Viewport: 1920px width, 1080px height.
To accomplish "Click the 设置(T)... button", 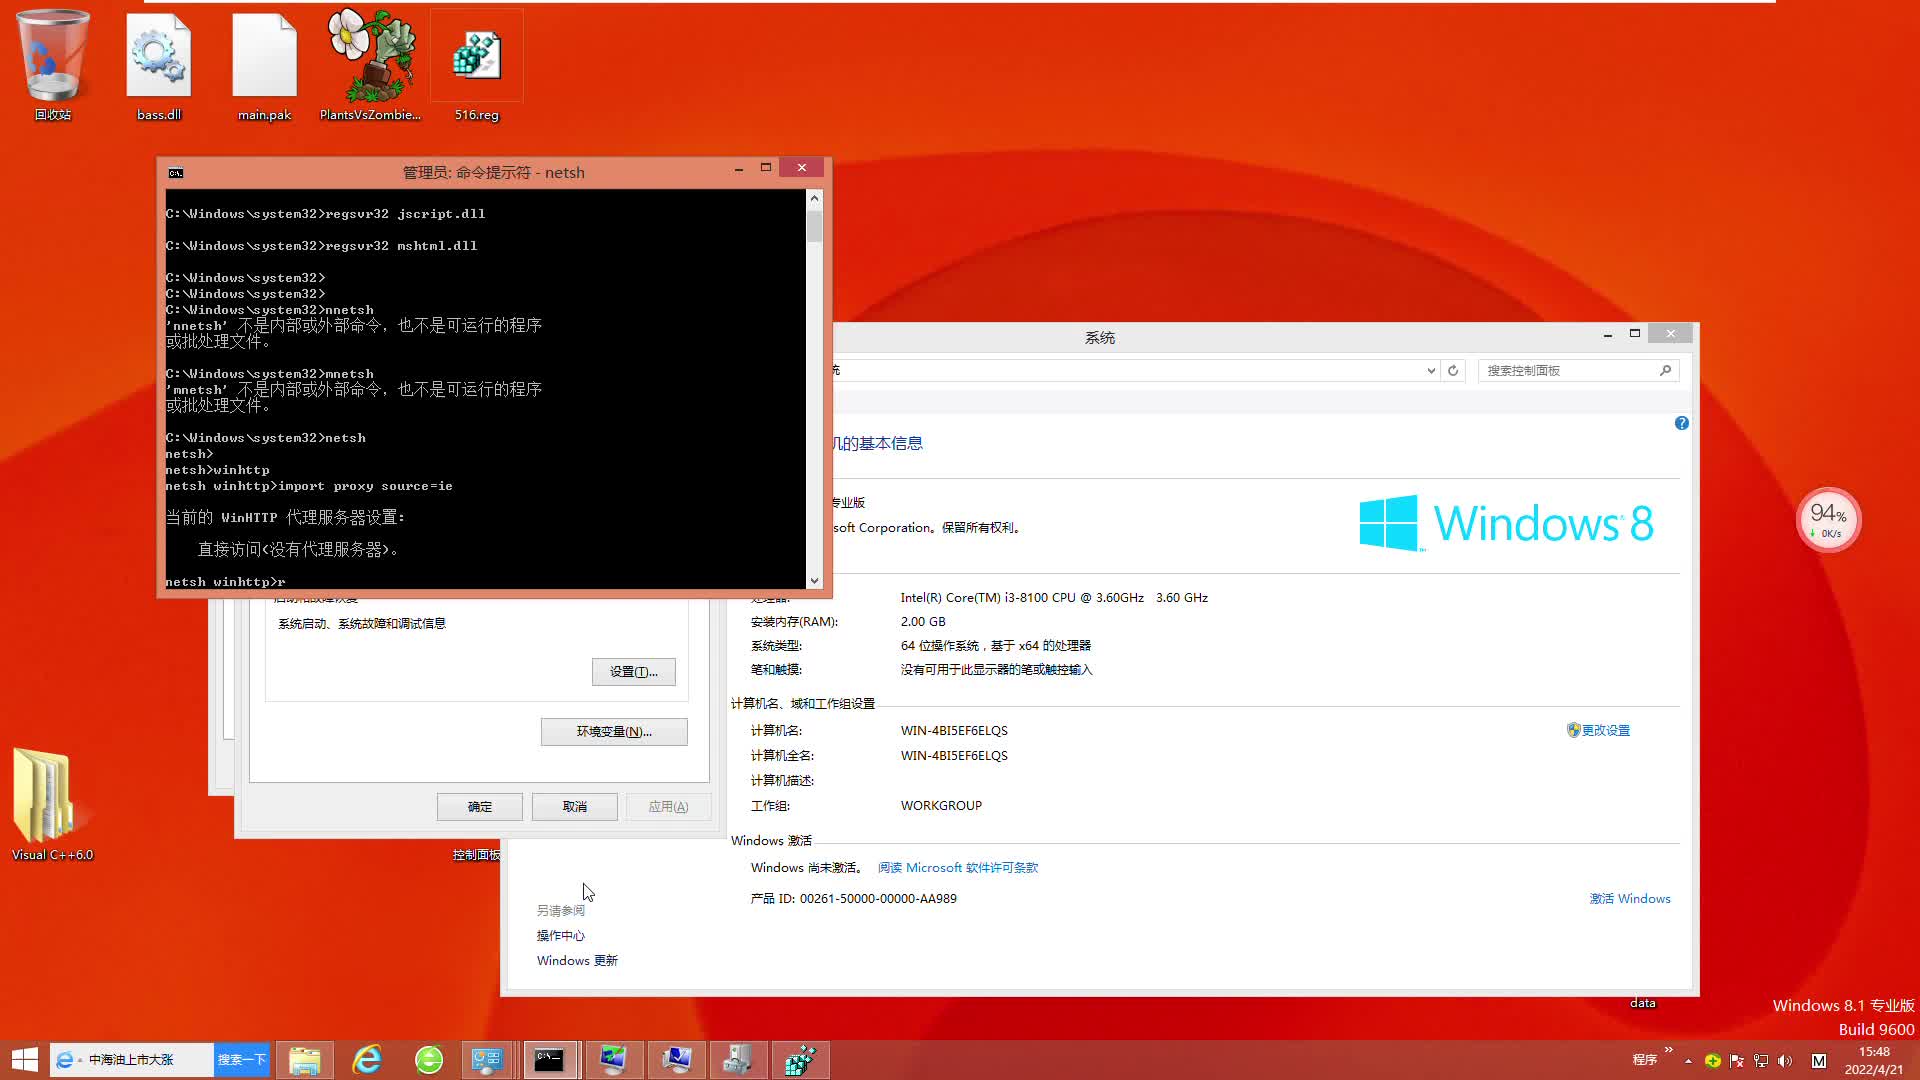I will tap(634, 672).
